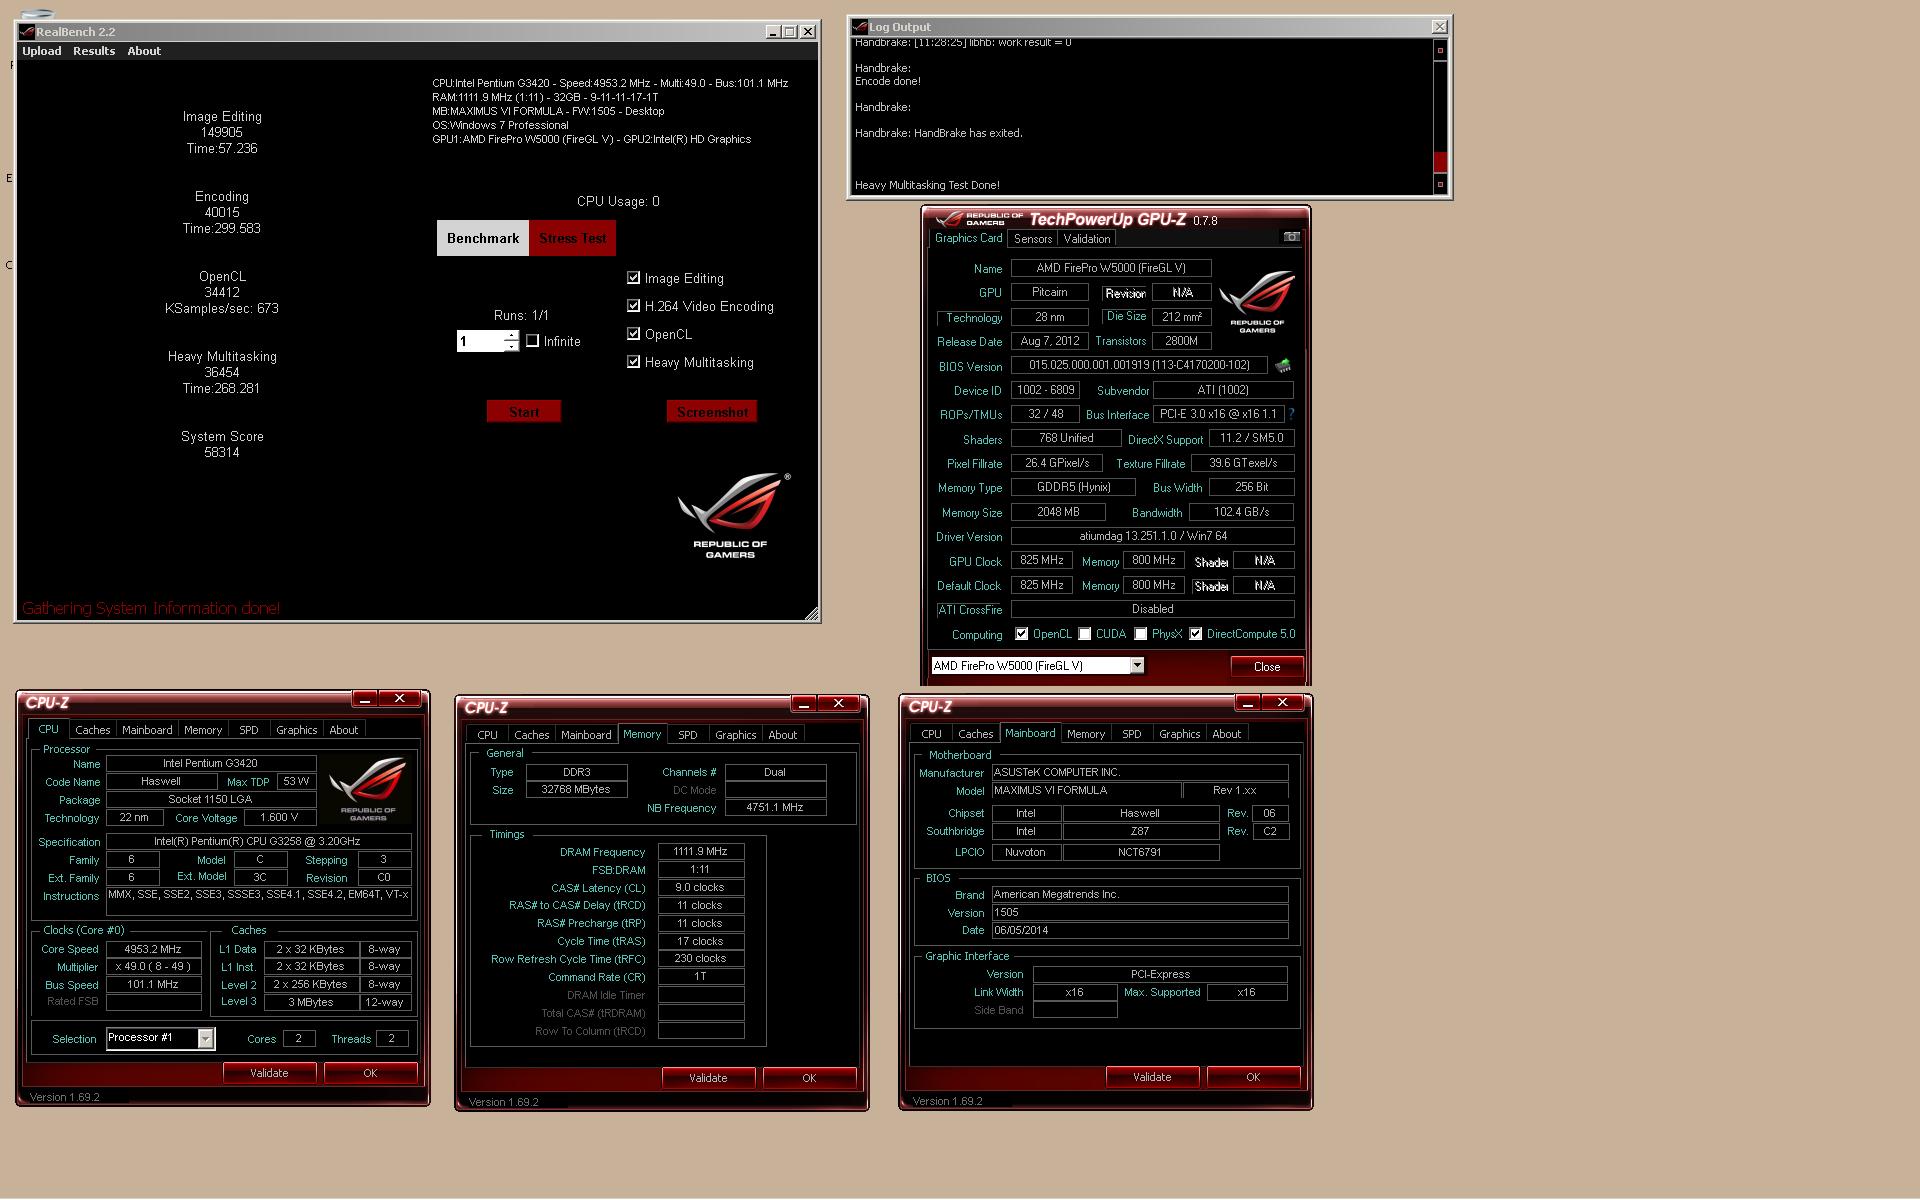Click the GPU name field in GPU-Z
Image resolution: width=1920 pixels, height=1200 pixels.
(1111, 268)
